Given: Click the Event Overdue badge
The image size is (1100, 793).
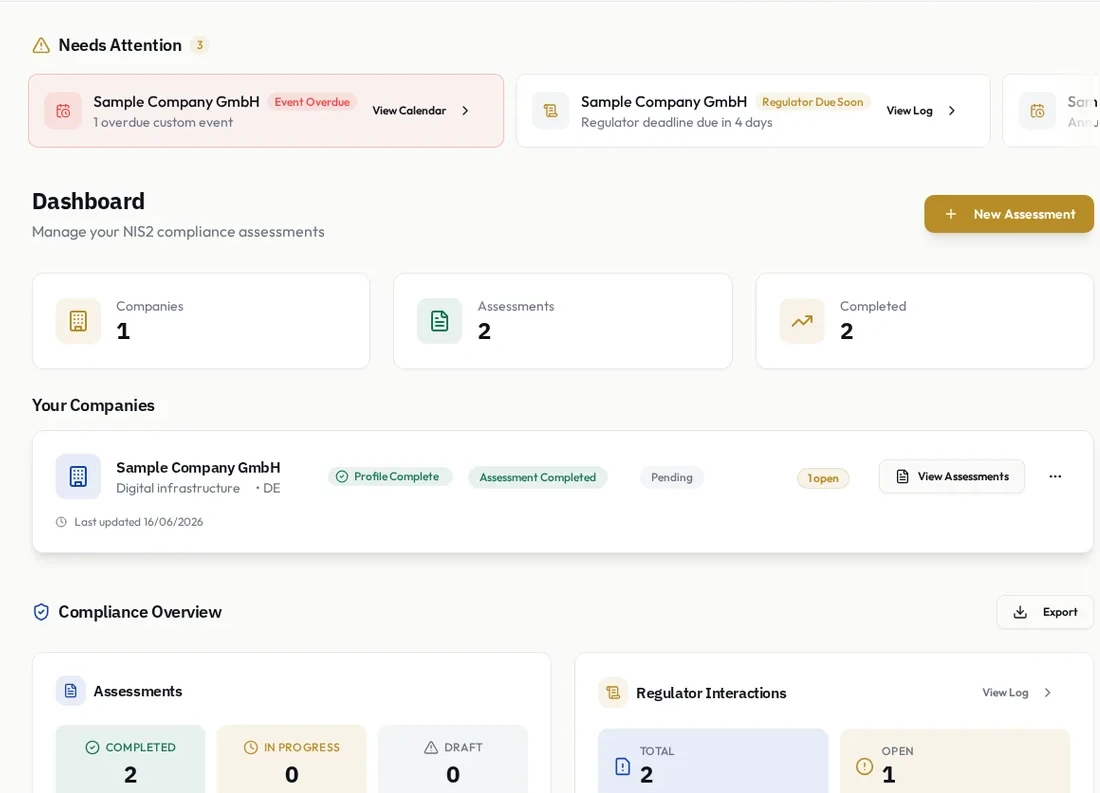Looking at the screenshot, I should pyautogui.click(x=311, y=102).
